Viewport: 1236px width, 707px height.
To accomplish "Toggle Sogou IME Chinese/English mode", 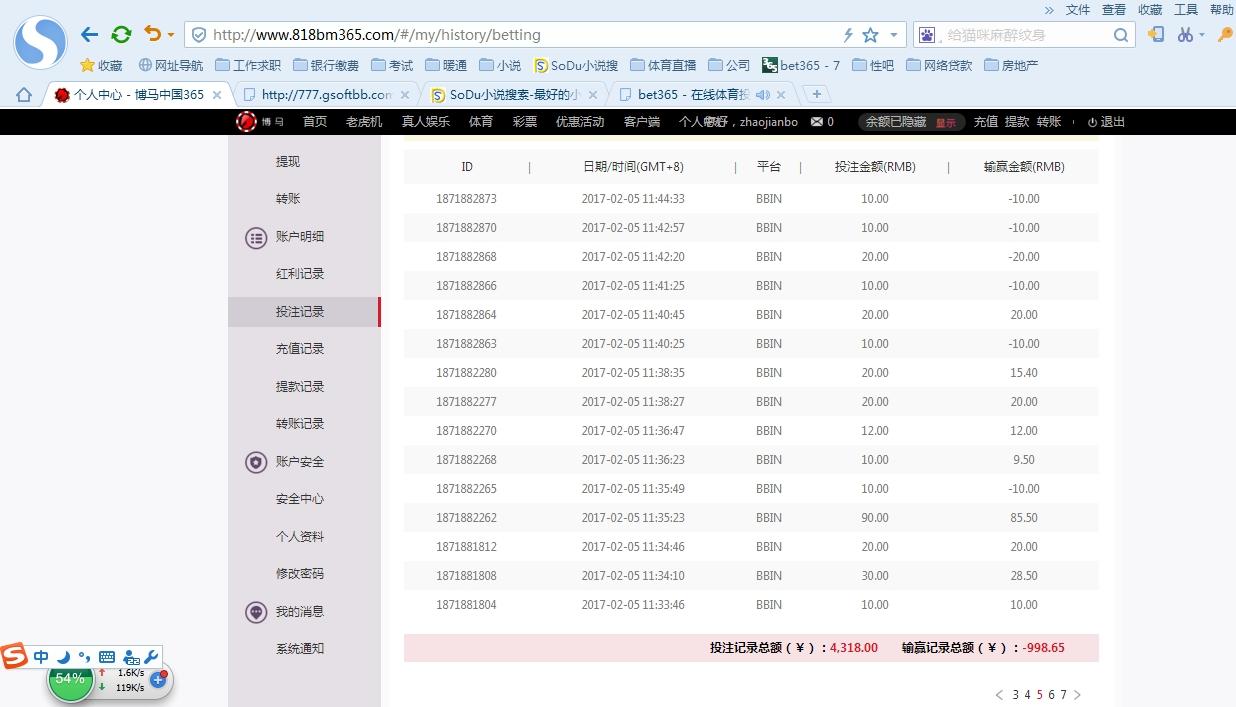I will point(41,657).
